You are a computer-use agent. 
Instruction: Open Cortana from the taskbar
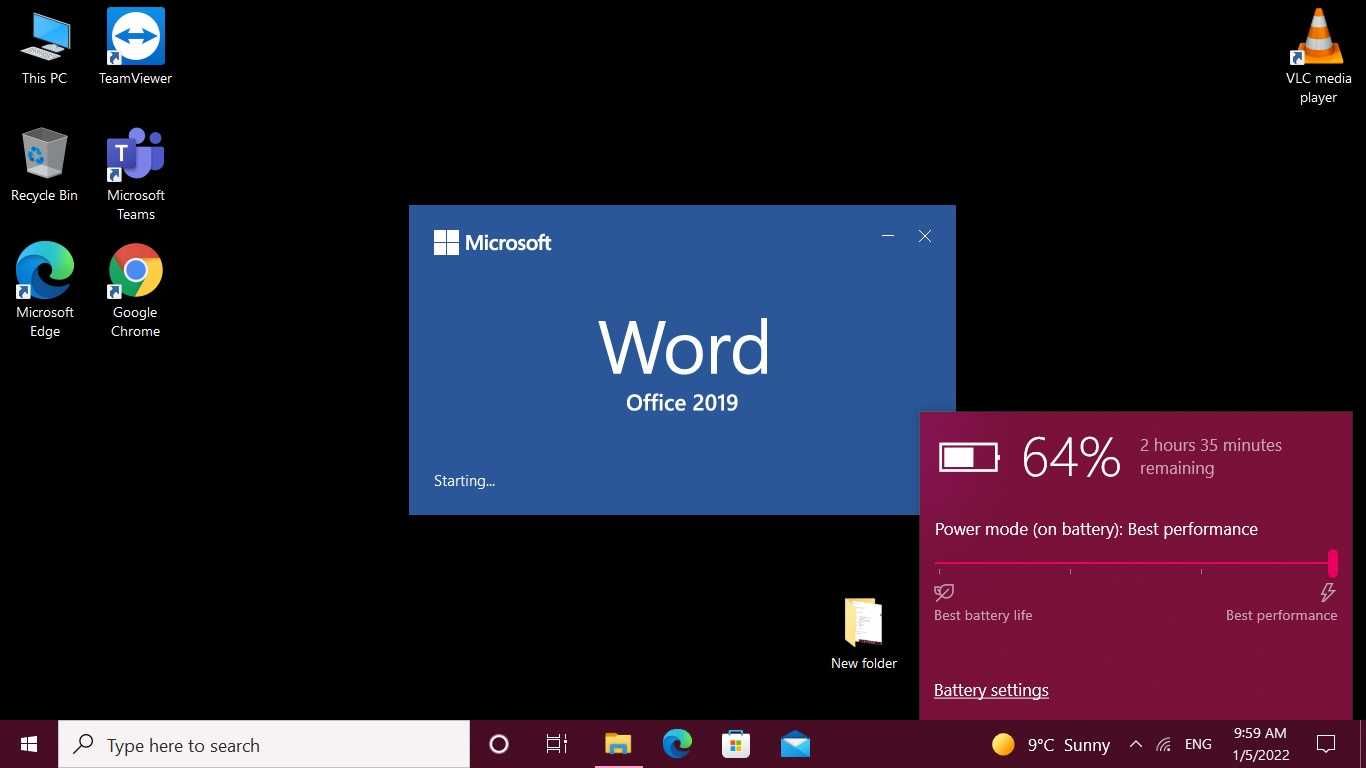(498, 744)
